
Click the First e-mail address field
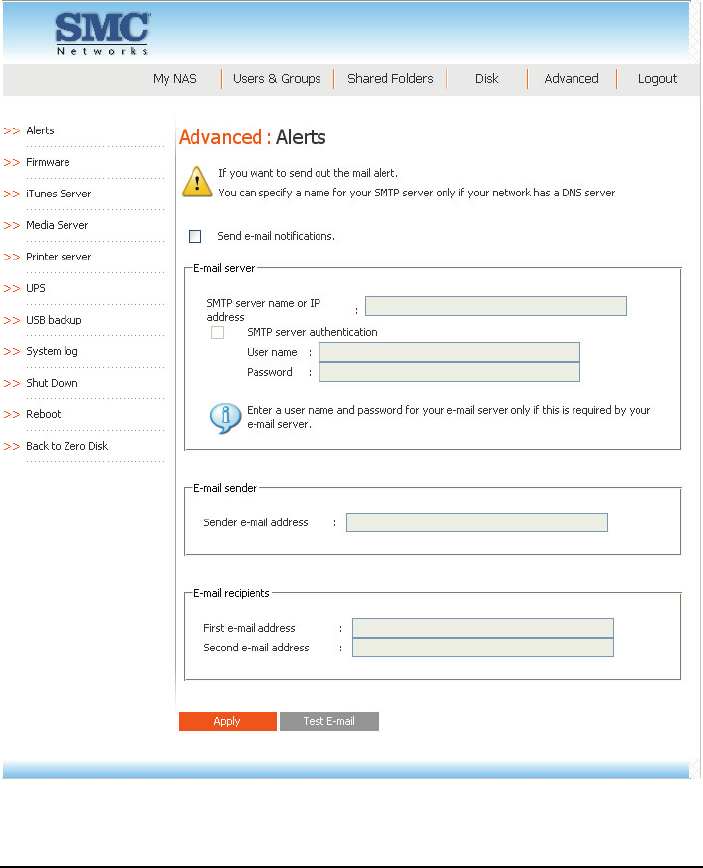pos(483,628)
